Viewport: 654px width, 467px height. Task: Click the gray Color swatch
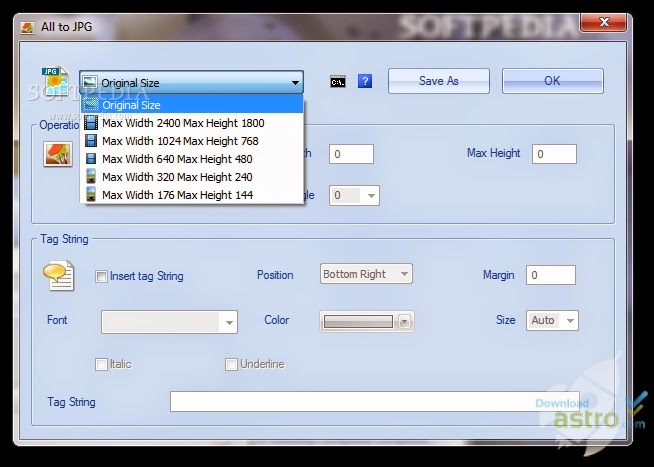coord(358,321)
